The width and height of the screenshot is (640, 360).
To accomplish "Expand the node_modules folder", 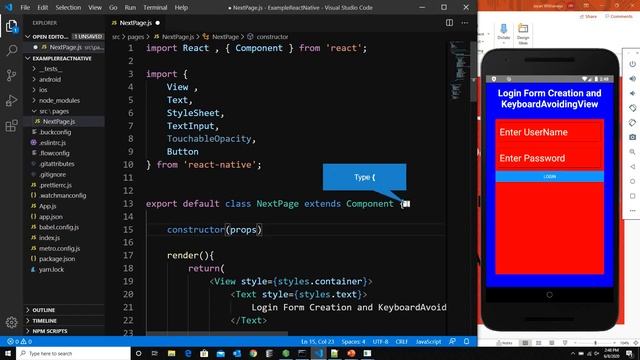I will (64, 100).
